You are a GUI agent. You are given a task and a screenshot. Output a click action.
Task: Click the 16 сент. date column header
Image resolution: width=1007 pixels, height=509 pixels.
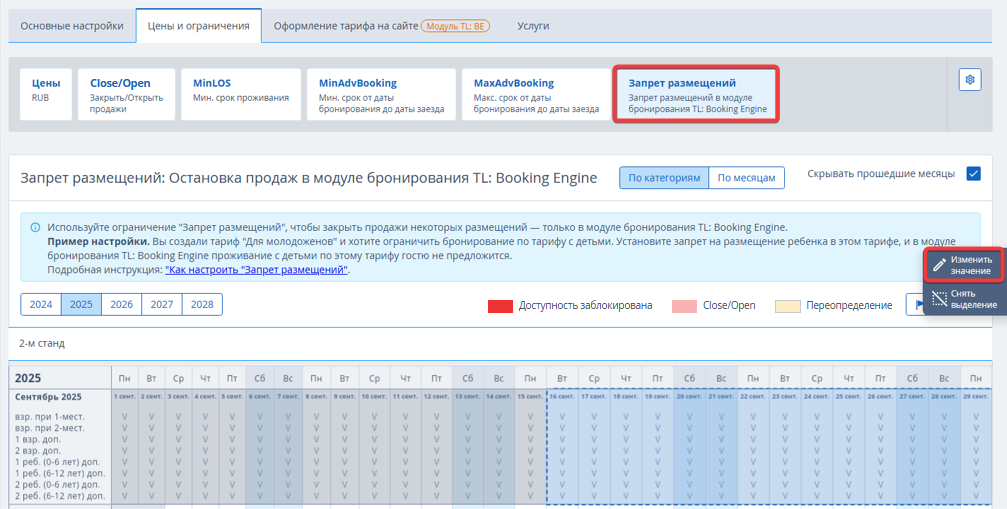tap(563, 396)
